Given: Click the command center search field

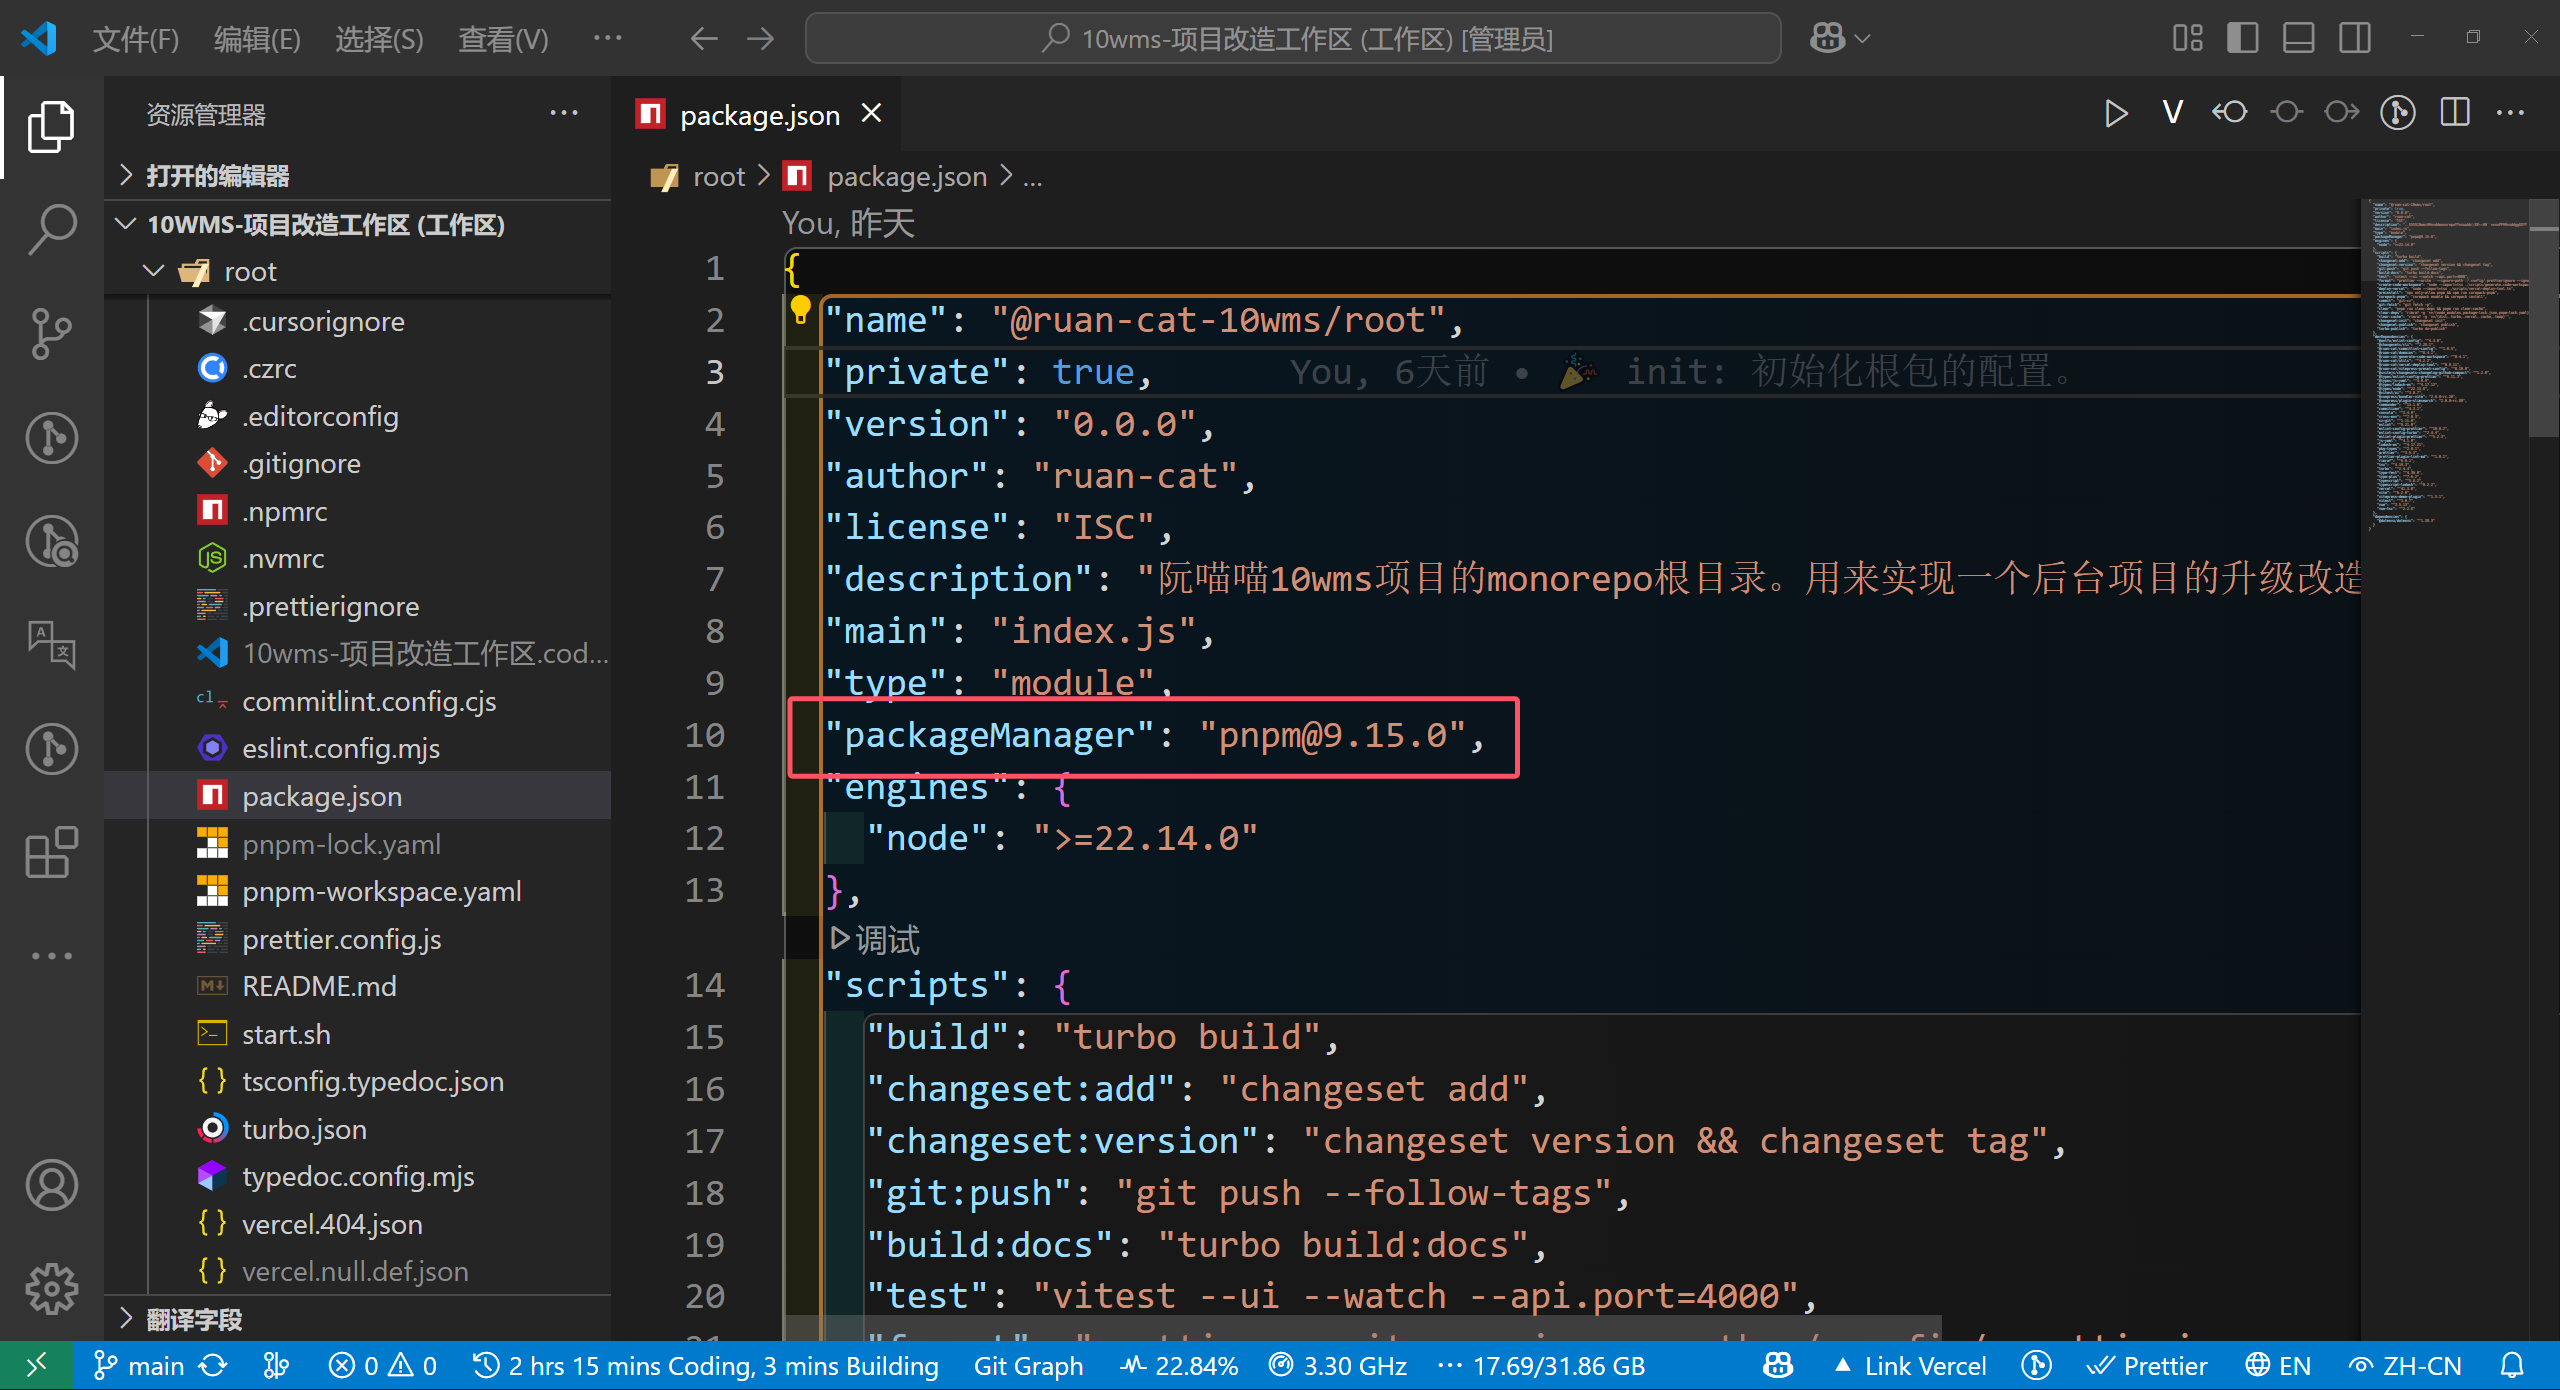Looking at the screenshot, I should pos(1292,39).
